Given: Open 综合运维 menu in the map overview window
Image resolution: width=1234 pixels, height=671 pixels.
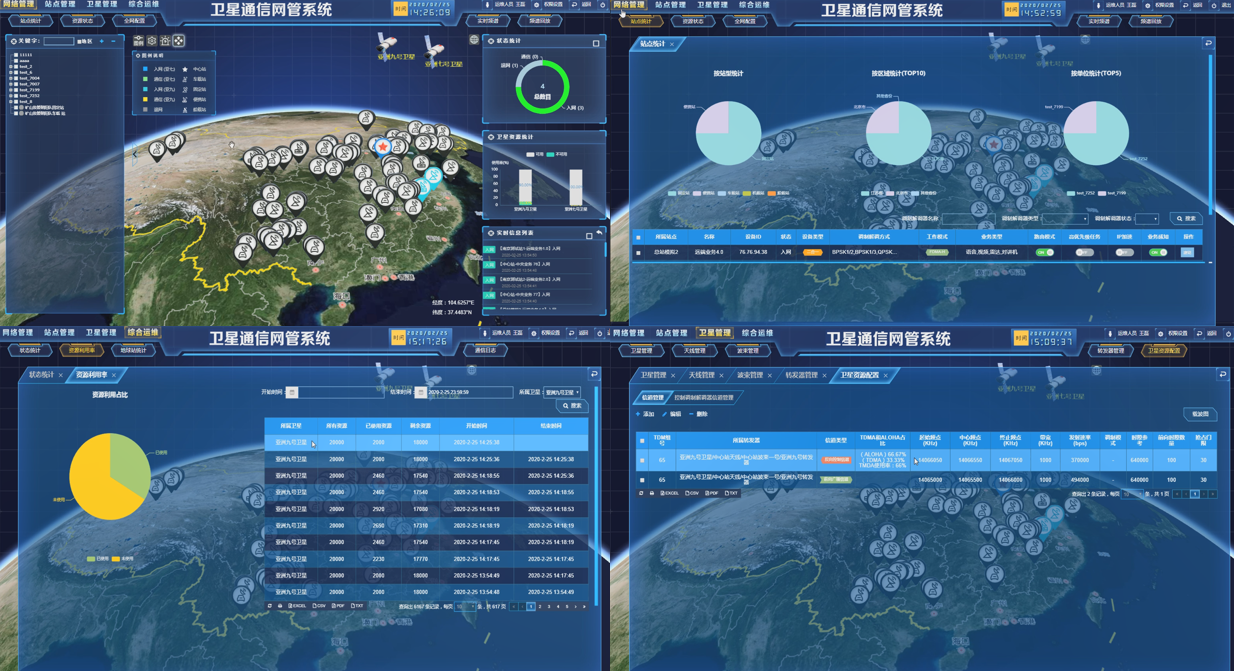Looking at the screenshot, I should [x=143, y=5].
